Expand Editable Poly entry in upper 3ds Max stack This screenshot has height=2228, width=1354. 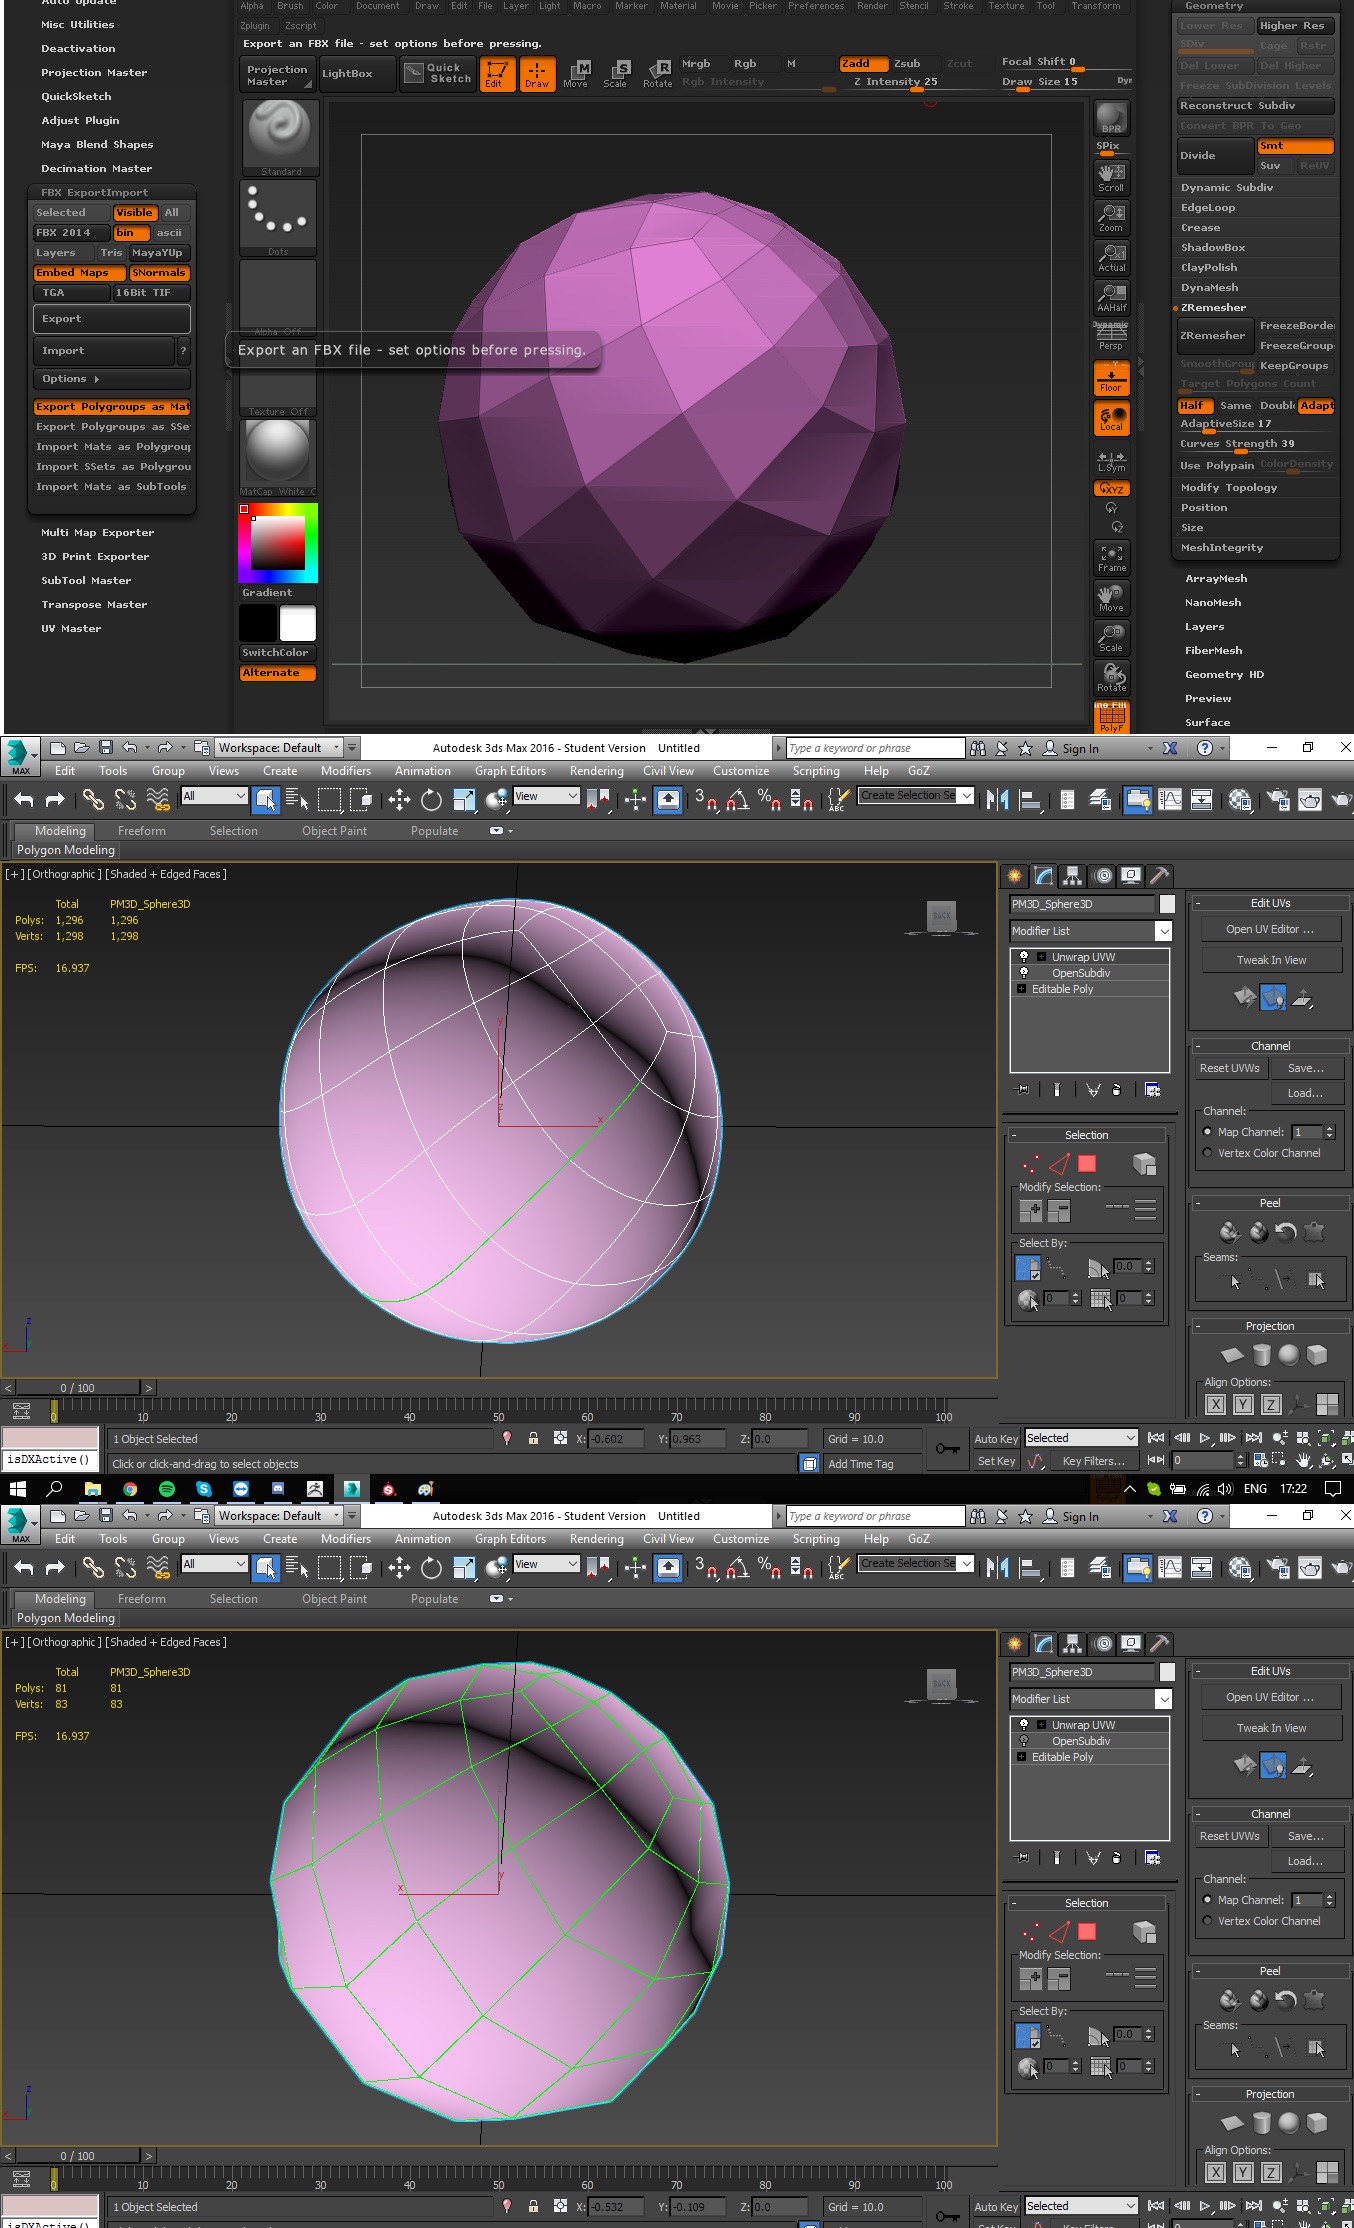click(1021, 989)
